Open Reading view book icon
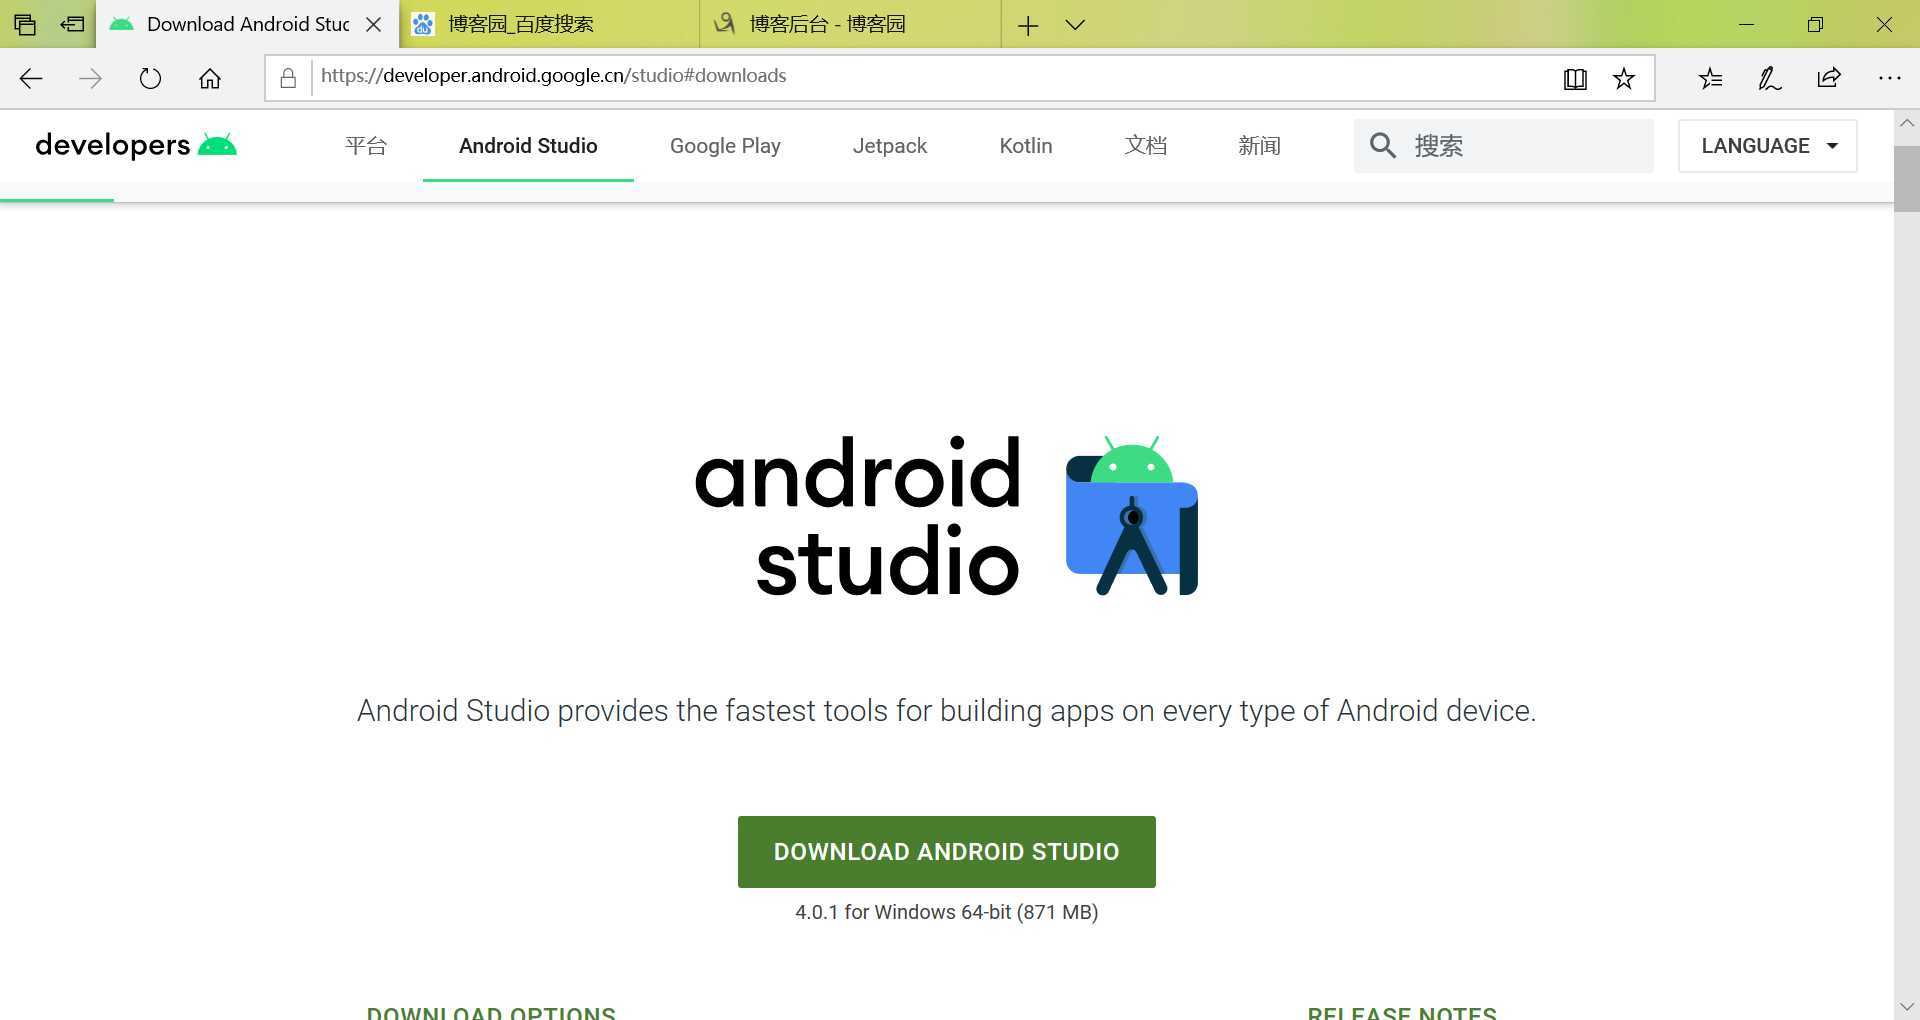The image size is (1920, 1020). click(x=1575, y=79)
